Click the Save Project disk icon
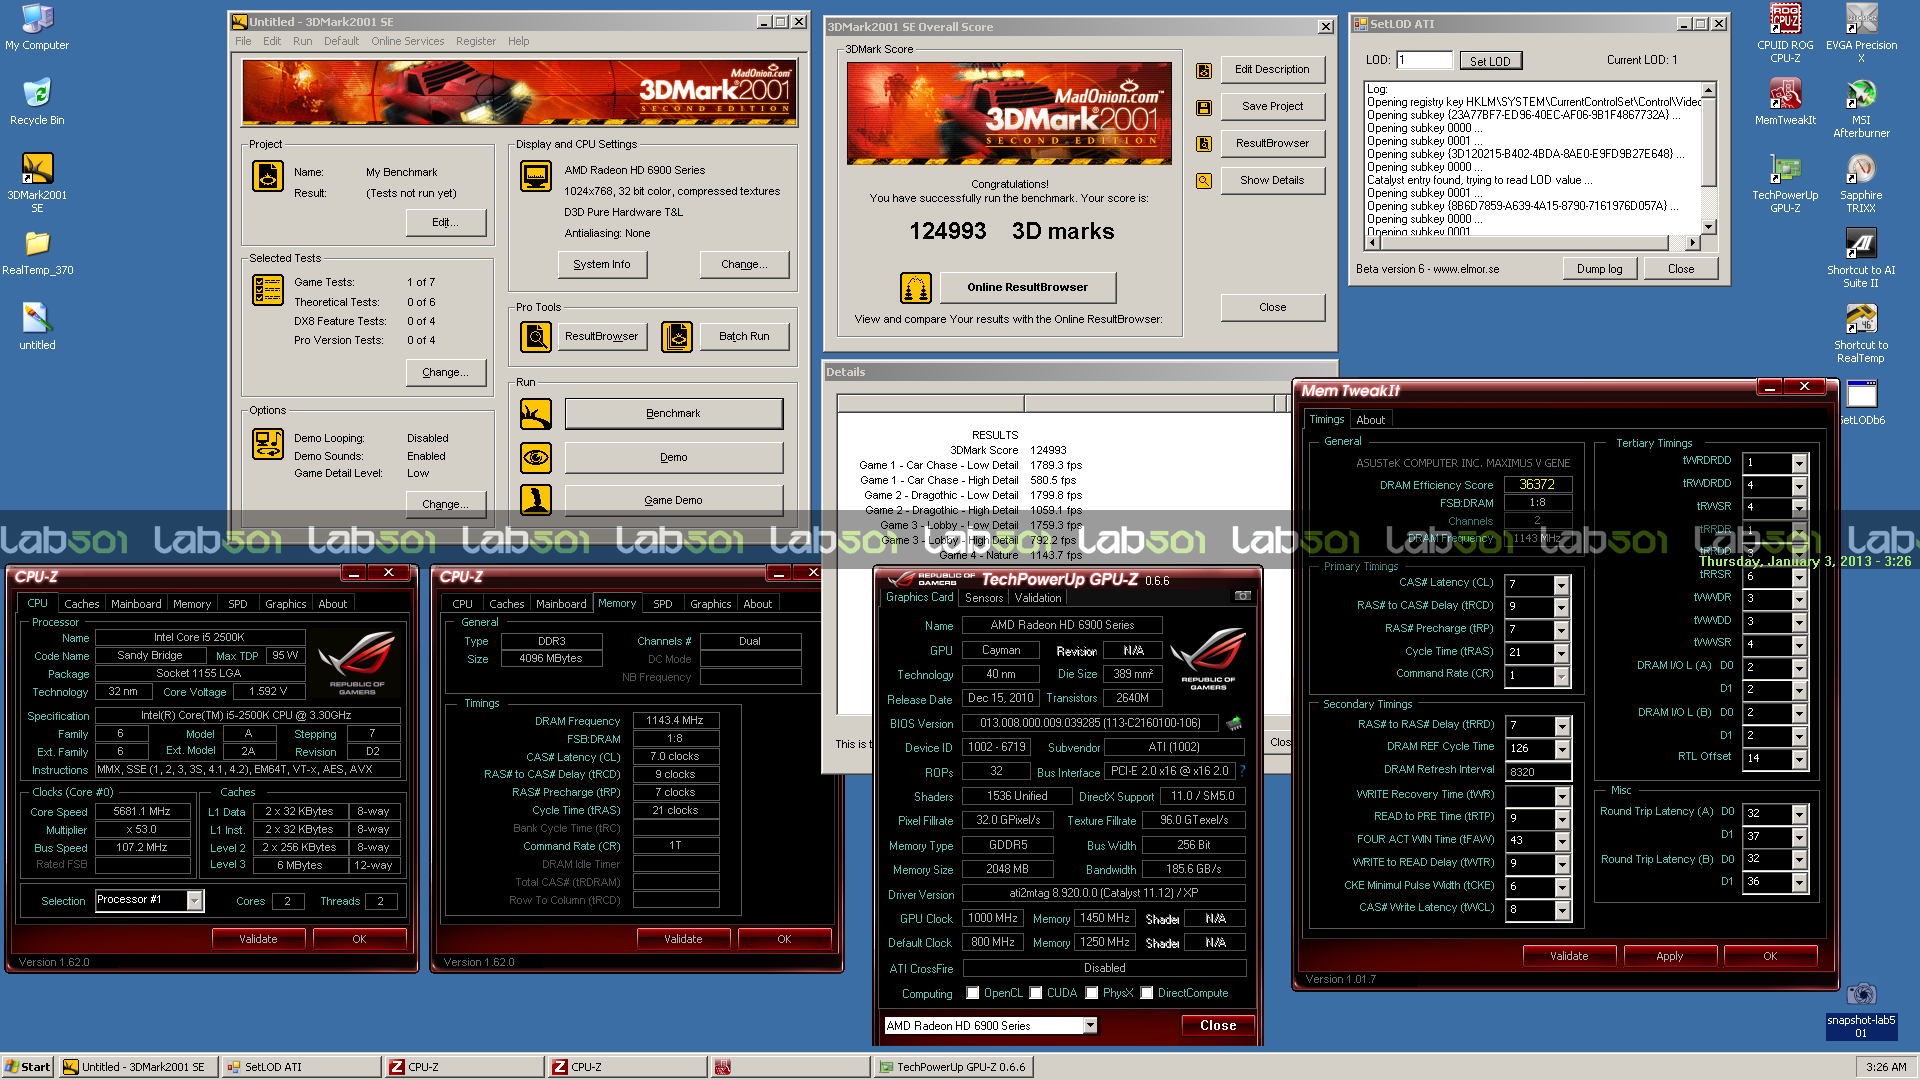This screenshot has width=1920, height=1080. click(x=1204, y=107)
